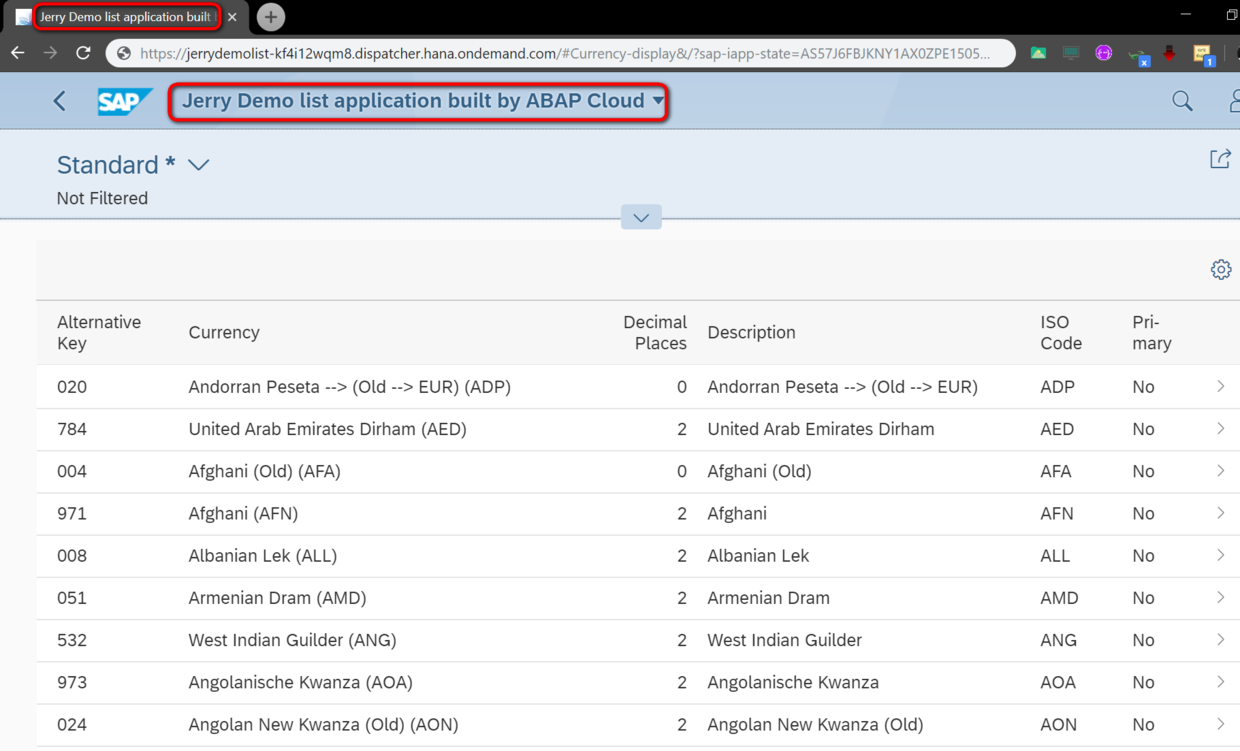Click the red download arrow extension icon

(1168, 53)
